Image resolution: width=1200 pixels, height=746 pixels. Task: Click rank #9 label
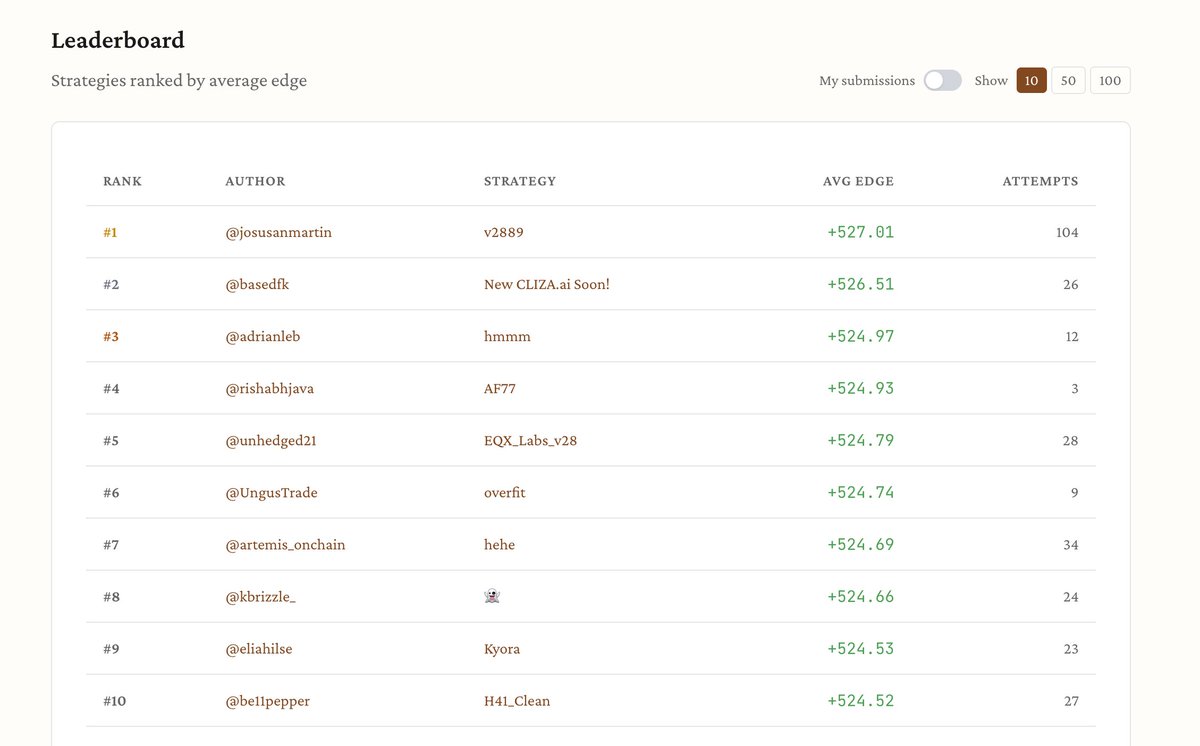point(111,648)
